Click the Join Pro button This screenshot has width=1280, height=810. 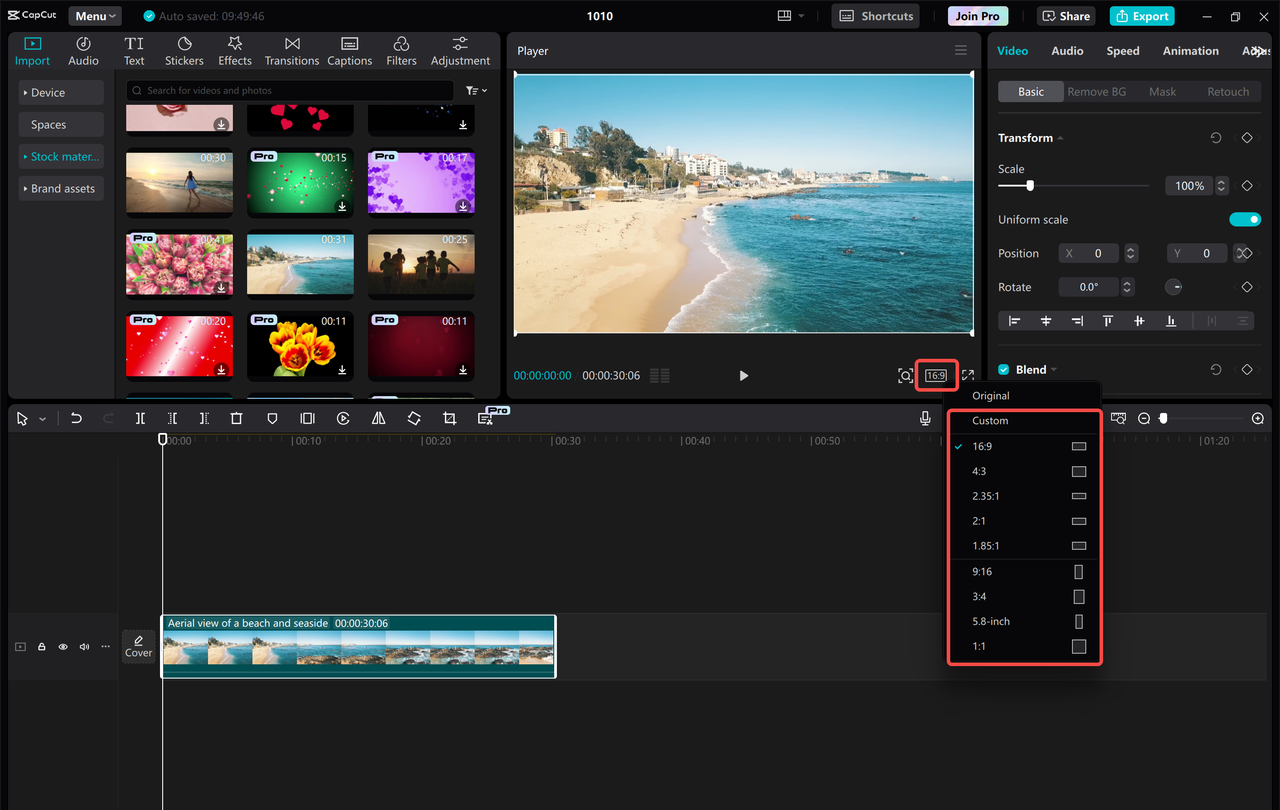tap(977, 16)
